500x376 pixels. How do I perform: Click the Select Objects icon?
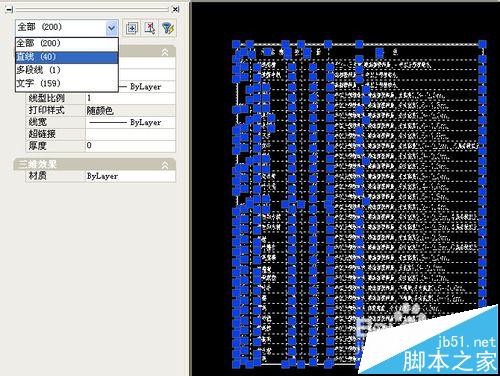click(x=151, y=28)
